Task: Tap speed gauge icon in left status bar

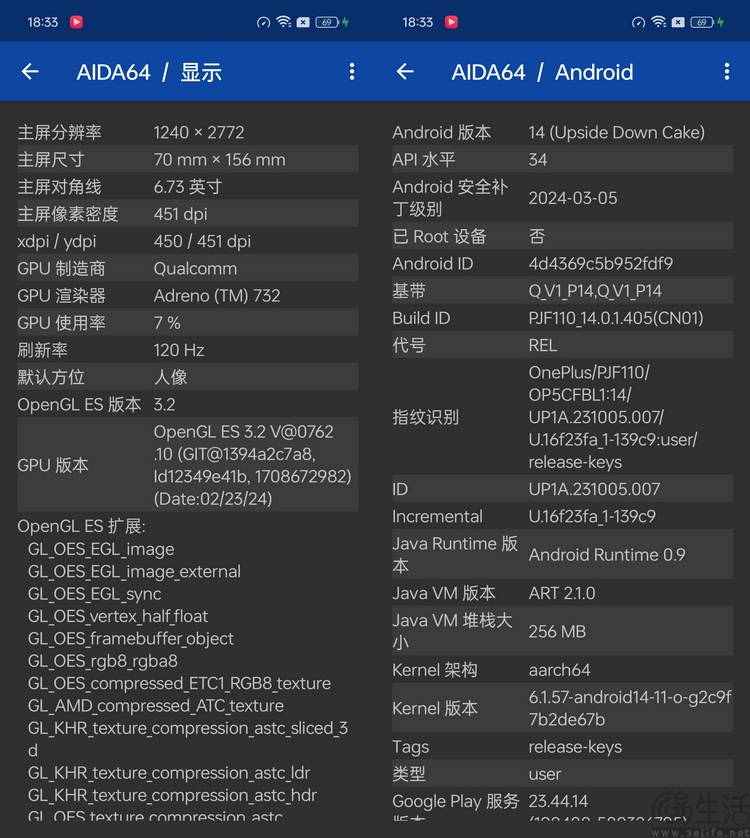Action: click(263, 22)
